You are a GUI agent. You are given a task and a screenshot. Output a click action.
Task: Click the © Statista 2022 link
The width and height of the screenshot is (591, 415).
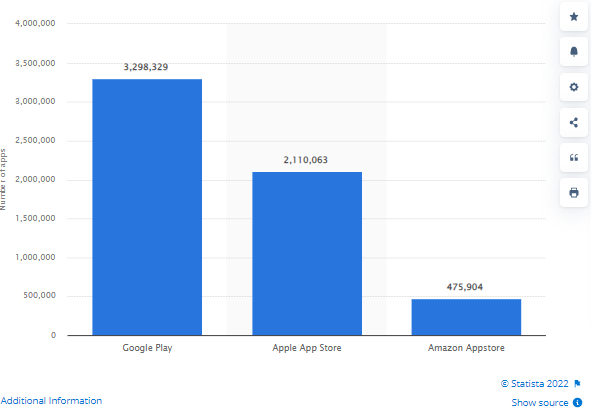click(534, 384)
